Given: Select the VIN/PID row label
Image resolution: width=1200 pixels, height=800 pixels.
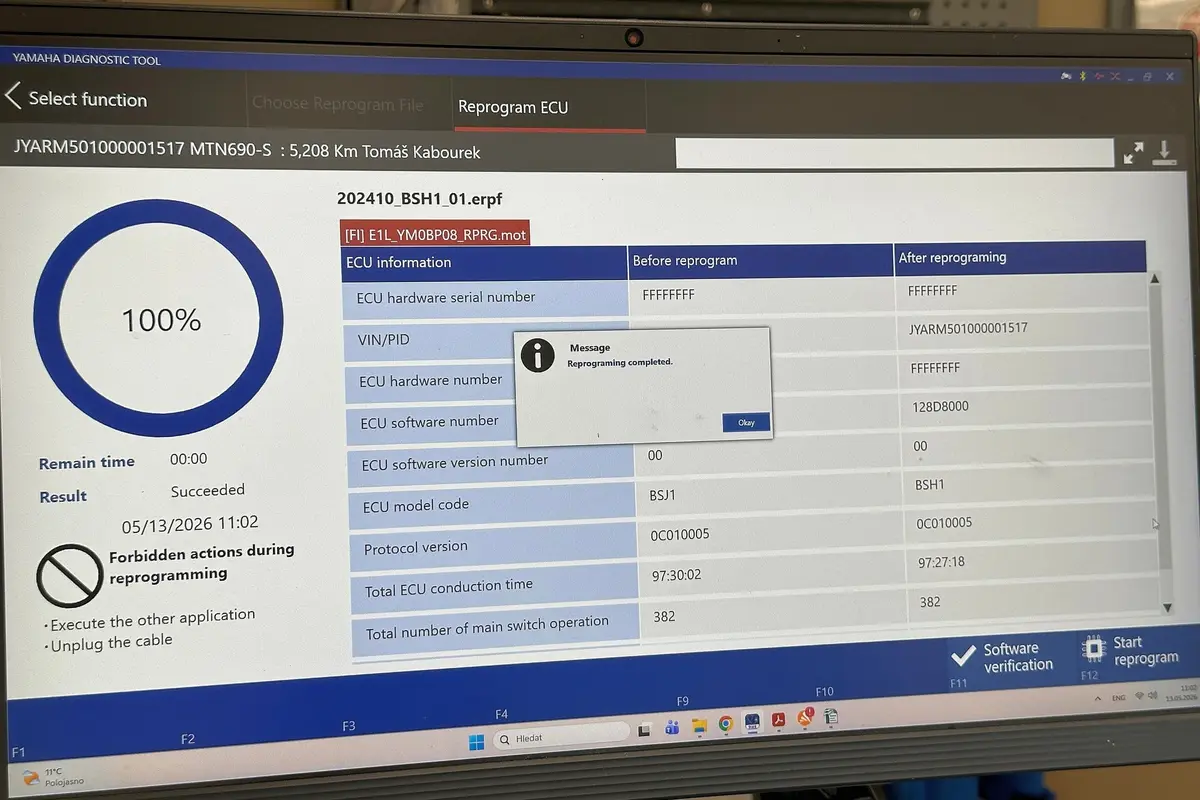Looking at the screenshot, I should (x=428, y=340).
